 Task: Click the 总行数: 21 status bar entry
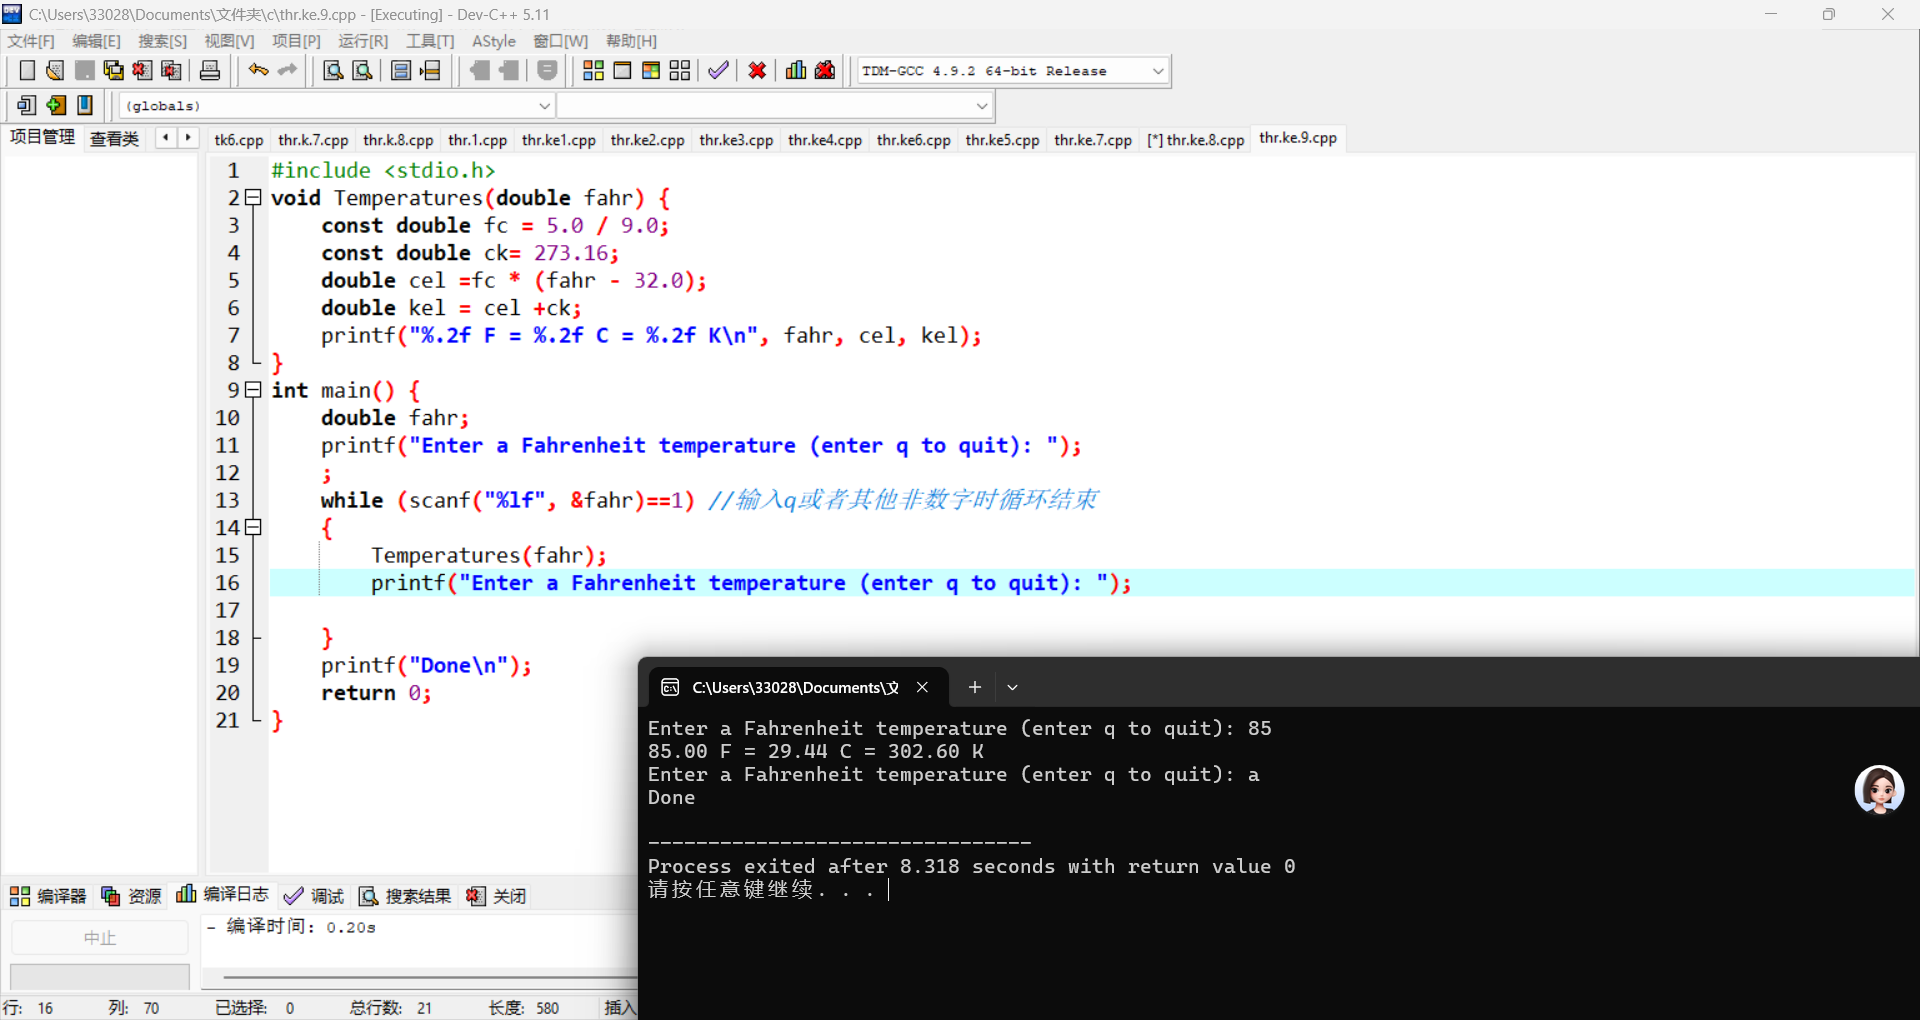click(x=391, y=1008)
